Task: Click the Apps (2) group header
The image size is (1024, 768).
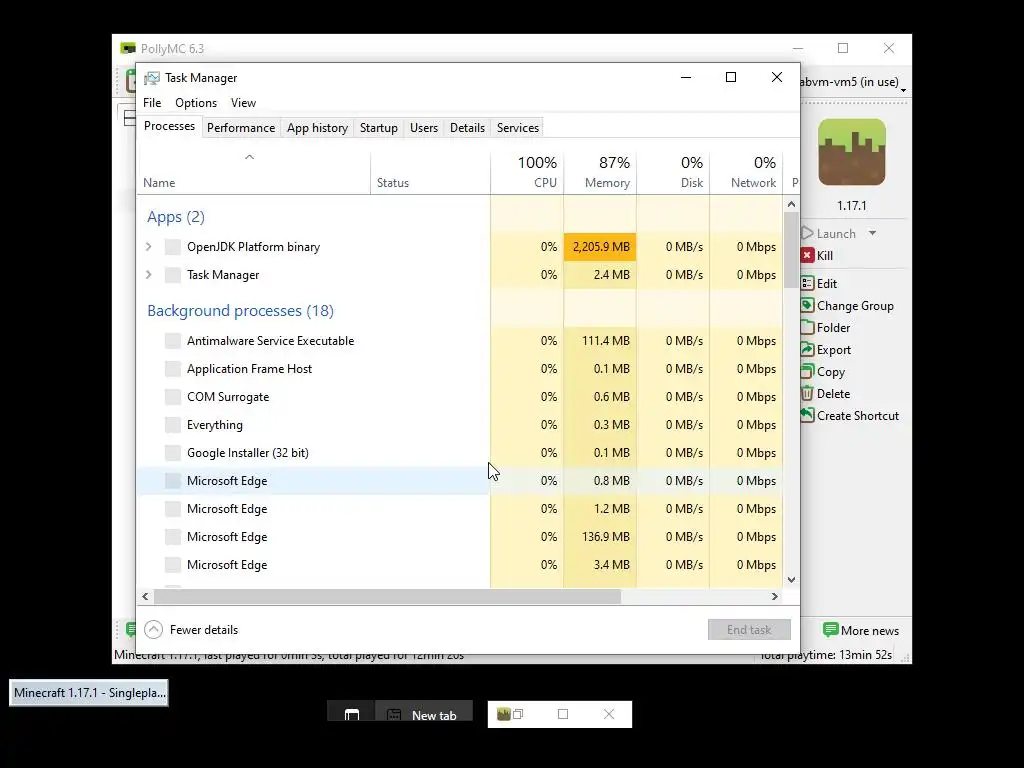Action: pos(176,217)
